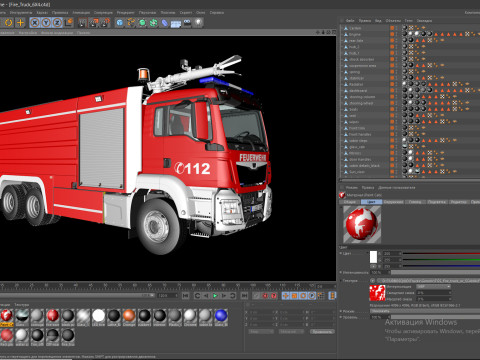
Task: Jump to the start of the animation
Action: pyautogui.click(x=186, y=296)
